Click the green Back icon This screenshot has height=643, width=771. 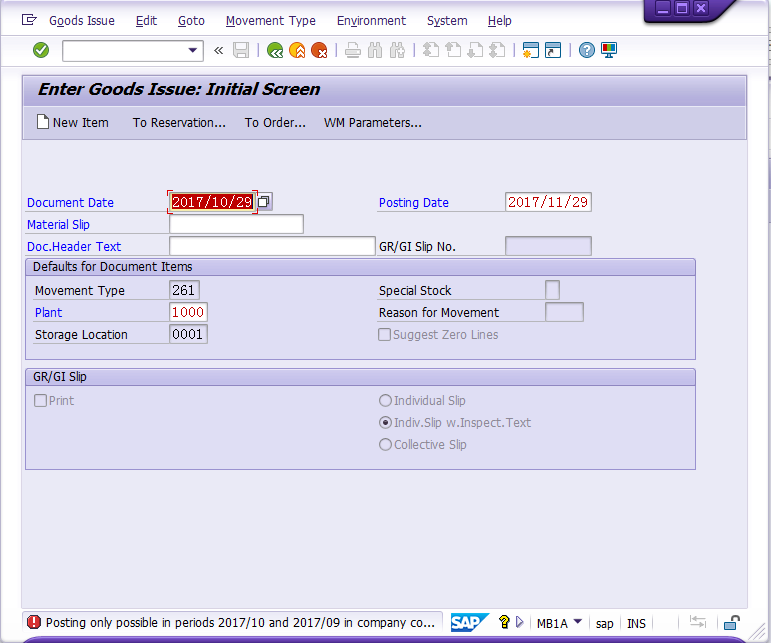click(275, 50)
